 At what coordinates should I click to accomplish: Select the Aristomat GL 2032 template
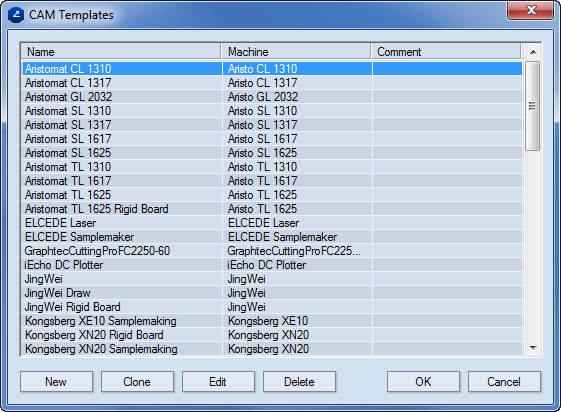(272, 97)
